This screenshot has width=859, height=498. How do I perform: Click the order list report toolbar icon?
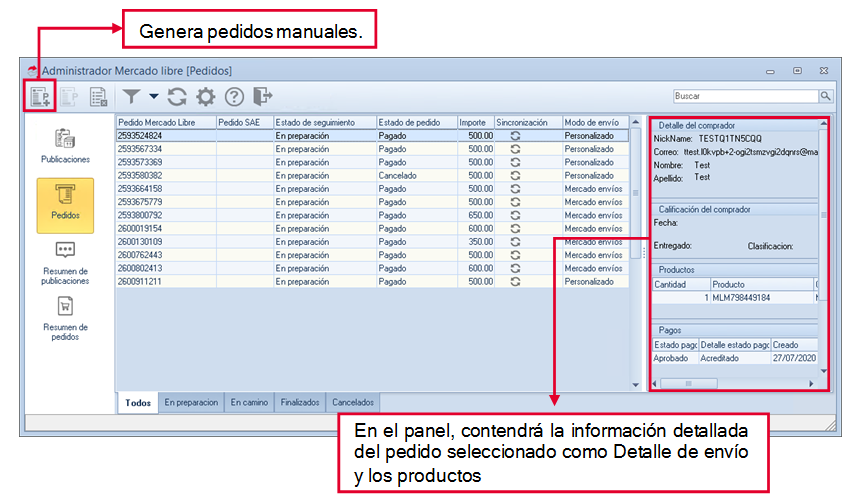click(99, 97)
